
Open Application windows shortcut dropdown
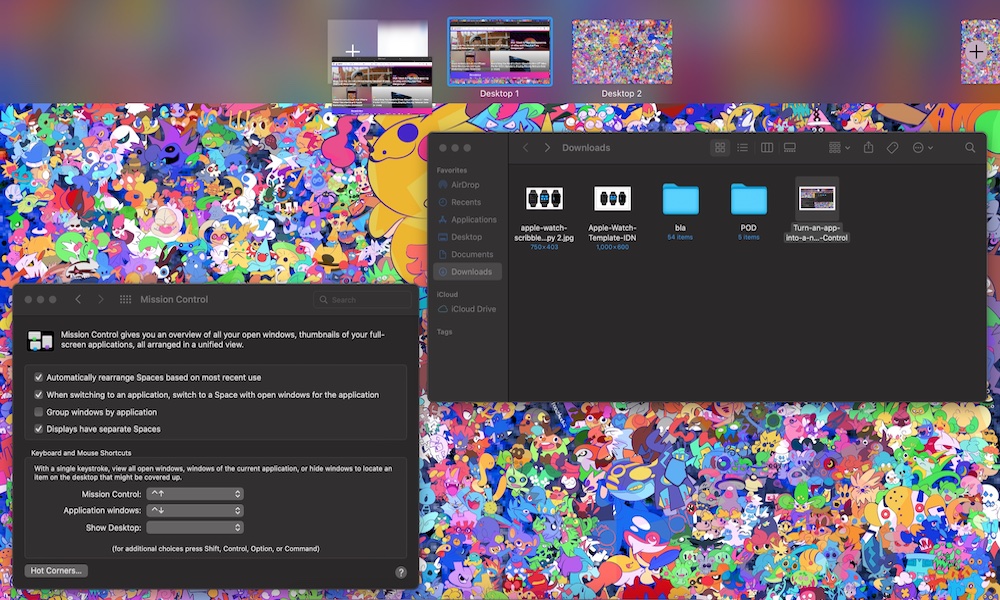(195, 511)
